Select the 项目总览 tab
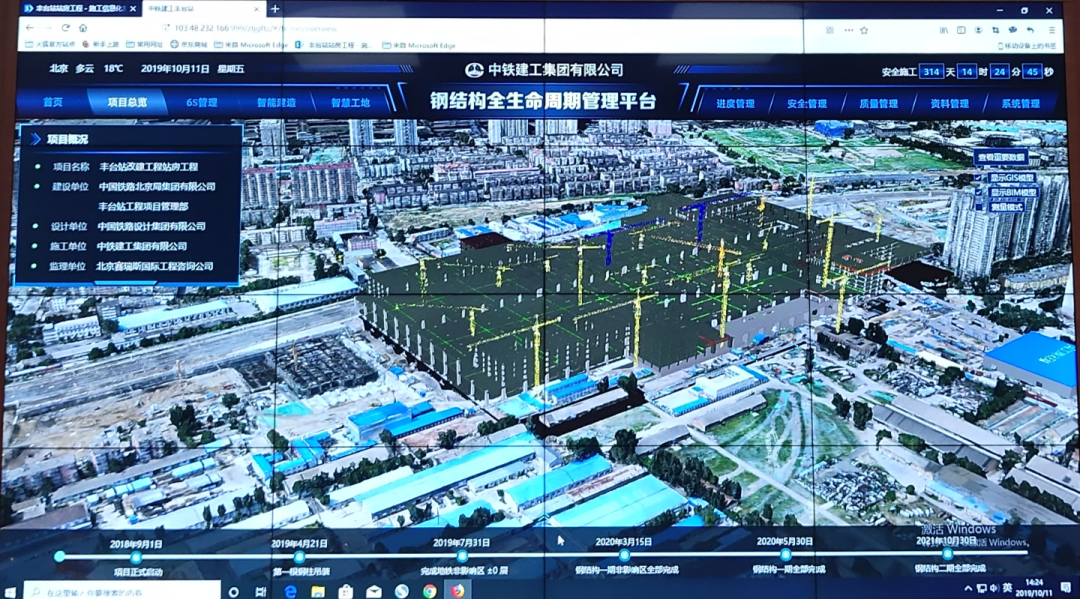The height and width of the screenshot is (599, 1080). [x=127, y=102]
